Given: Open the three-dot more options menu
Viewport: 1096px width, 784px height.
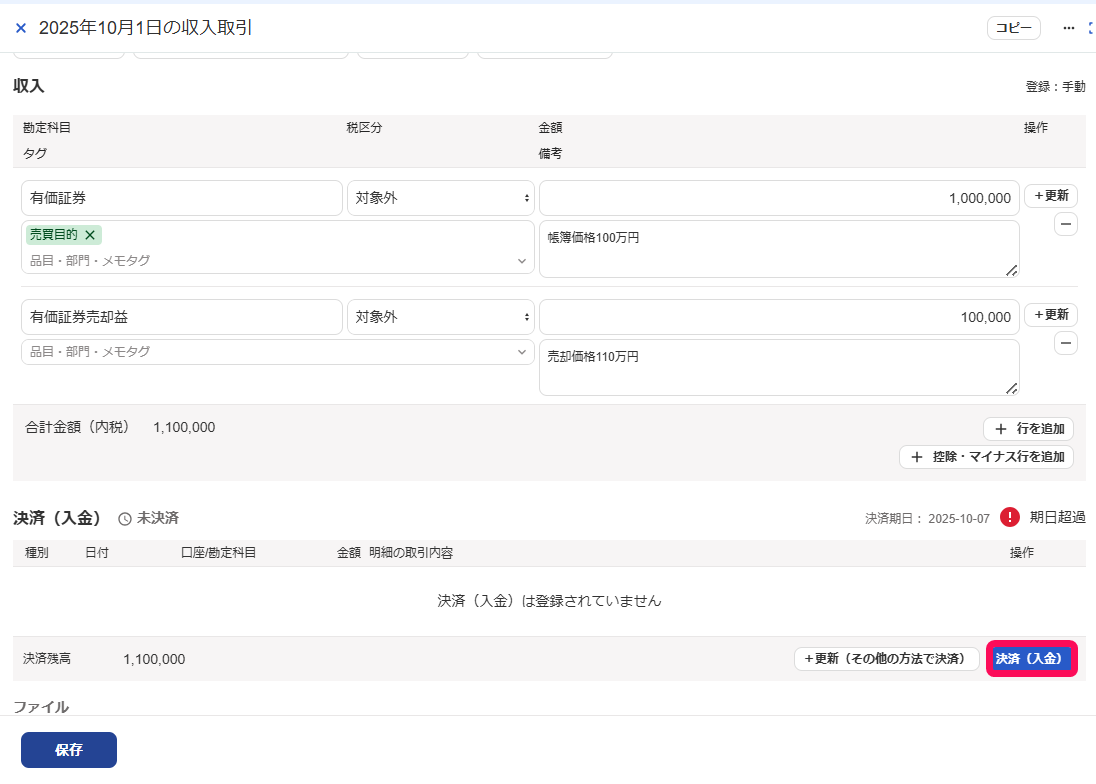Looking at the screenshot, I should pos(1068,28).
